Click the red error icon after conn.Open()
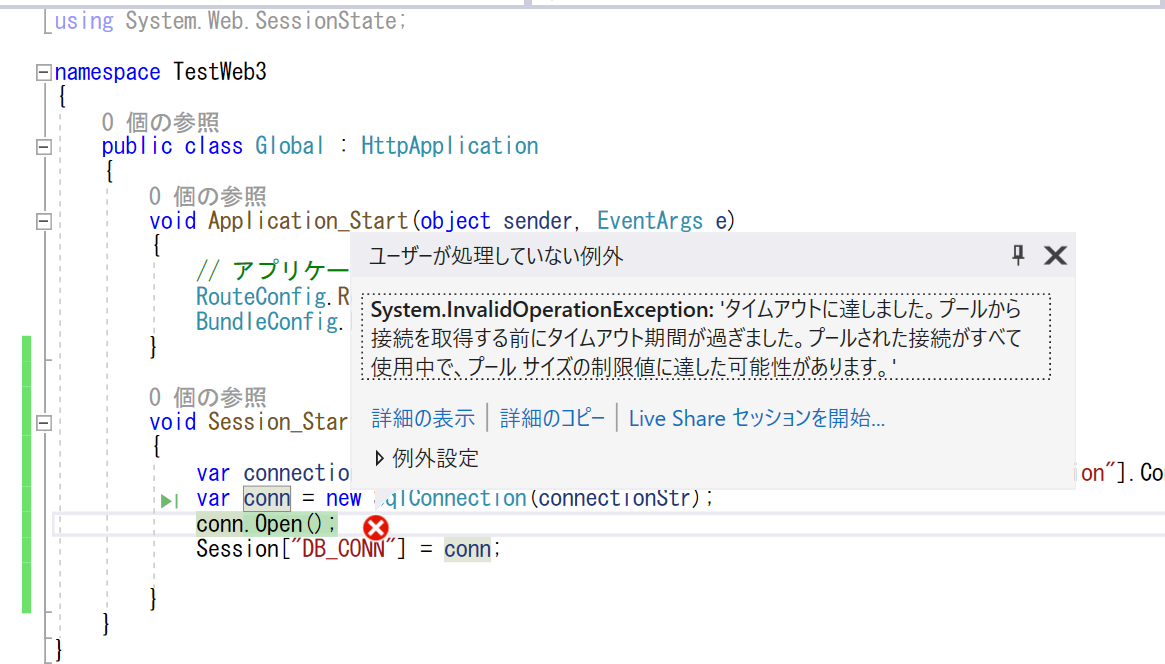The height and width of the screenshot is (664, 1165). (376, 528)
